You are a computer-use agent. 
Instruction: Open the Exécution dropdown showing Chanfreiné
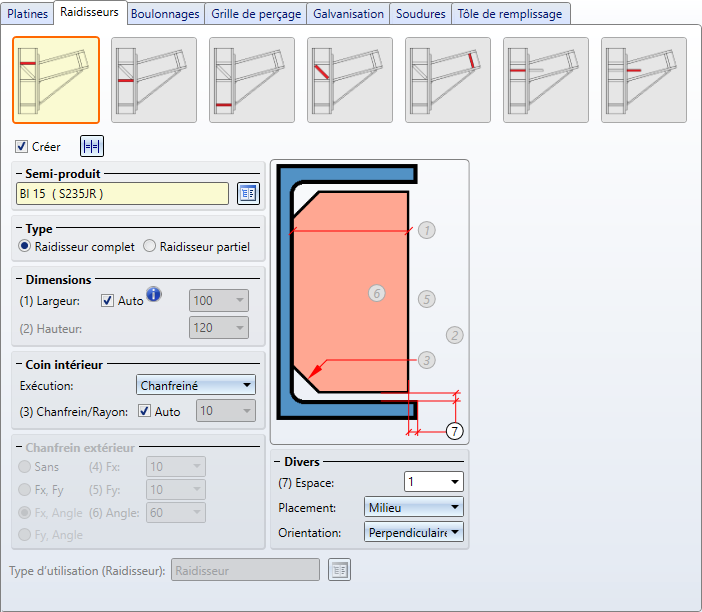[x=195, y=385]
